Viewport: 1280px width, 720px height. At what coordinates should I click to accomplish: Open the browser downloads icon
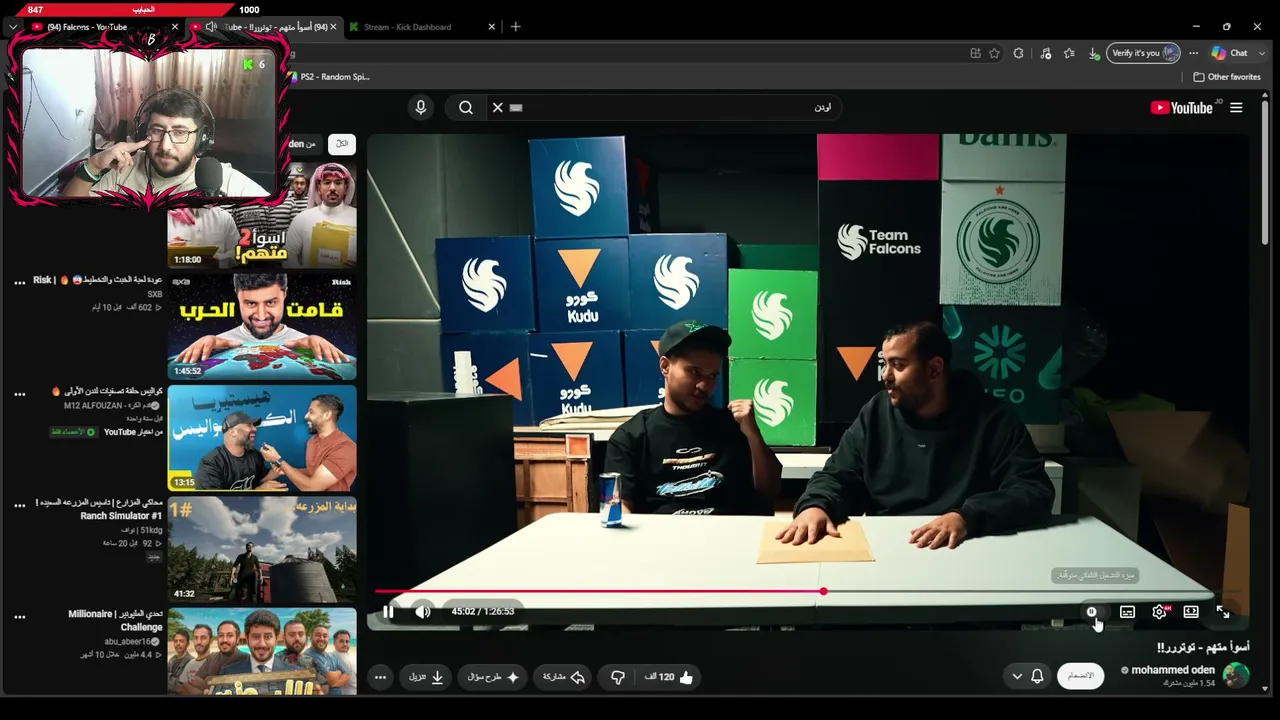point(1094,53)
